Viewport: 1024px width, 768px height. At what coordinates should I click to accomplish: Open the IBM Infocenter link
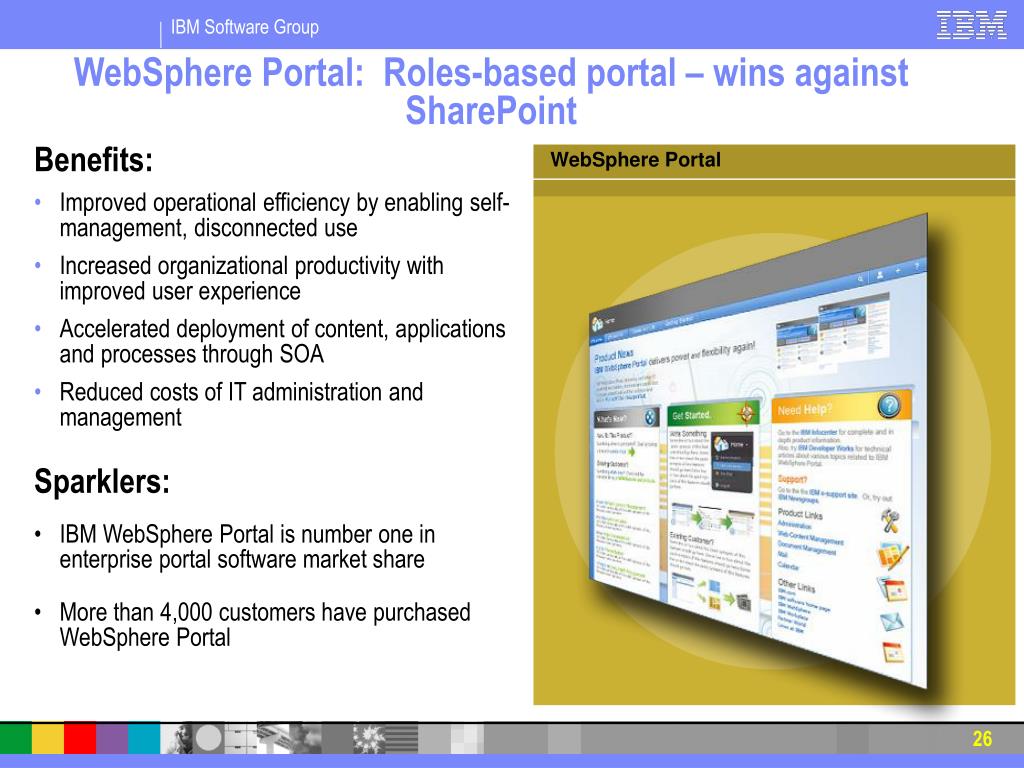pos(819,432)
